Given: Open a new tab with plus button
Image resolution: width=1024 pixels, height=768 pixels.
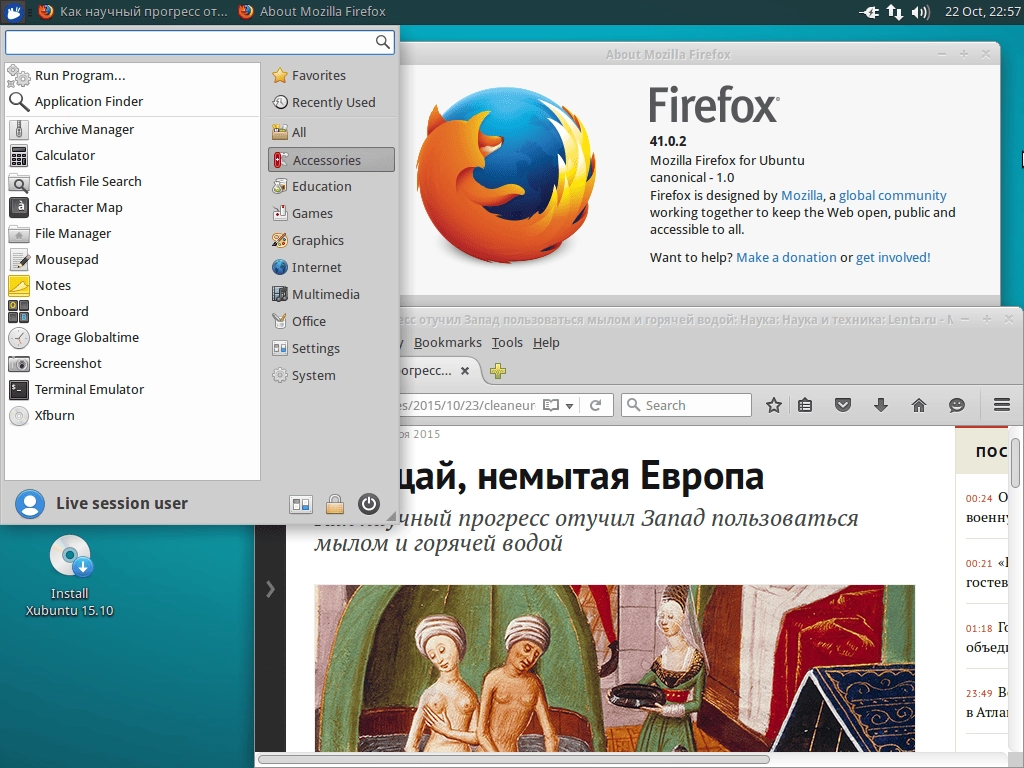Looking at the screenshot, I should (x=498, y=372).
